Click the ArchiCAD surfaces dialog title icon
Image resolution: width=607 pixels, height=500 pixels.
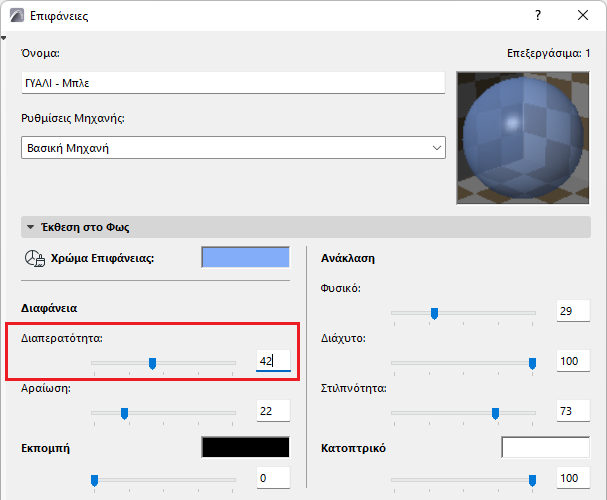[17, 15]
